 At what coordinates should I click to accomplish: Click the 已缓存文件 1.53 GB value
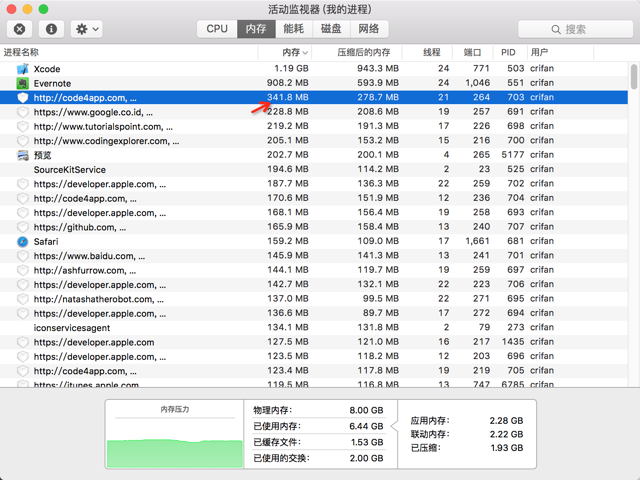[x=367, y=442]
